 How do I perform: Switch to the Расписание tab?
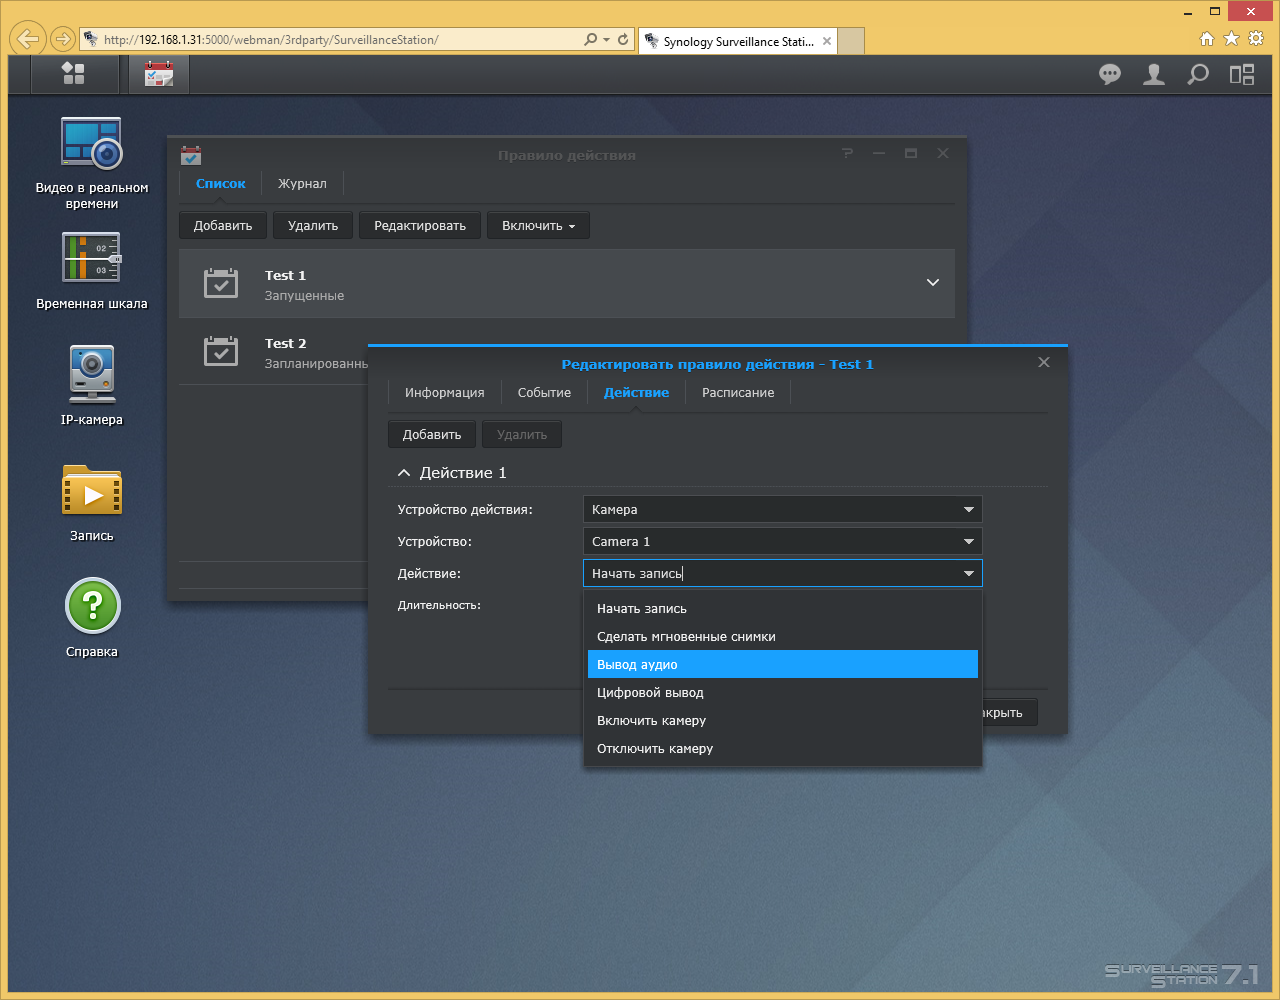(738, 392)
